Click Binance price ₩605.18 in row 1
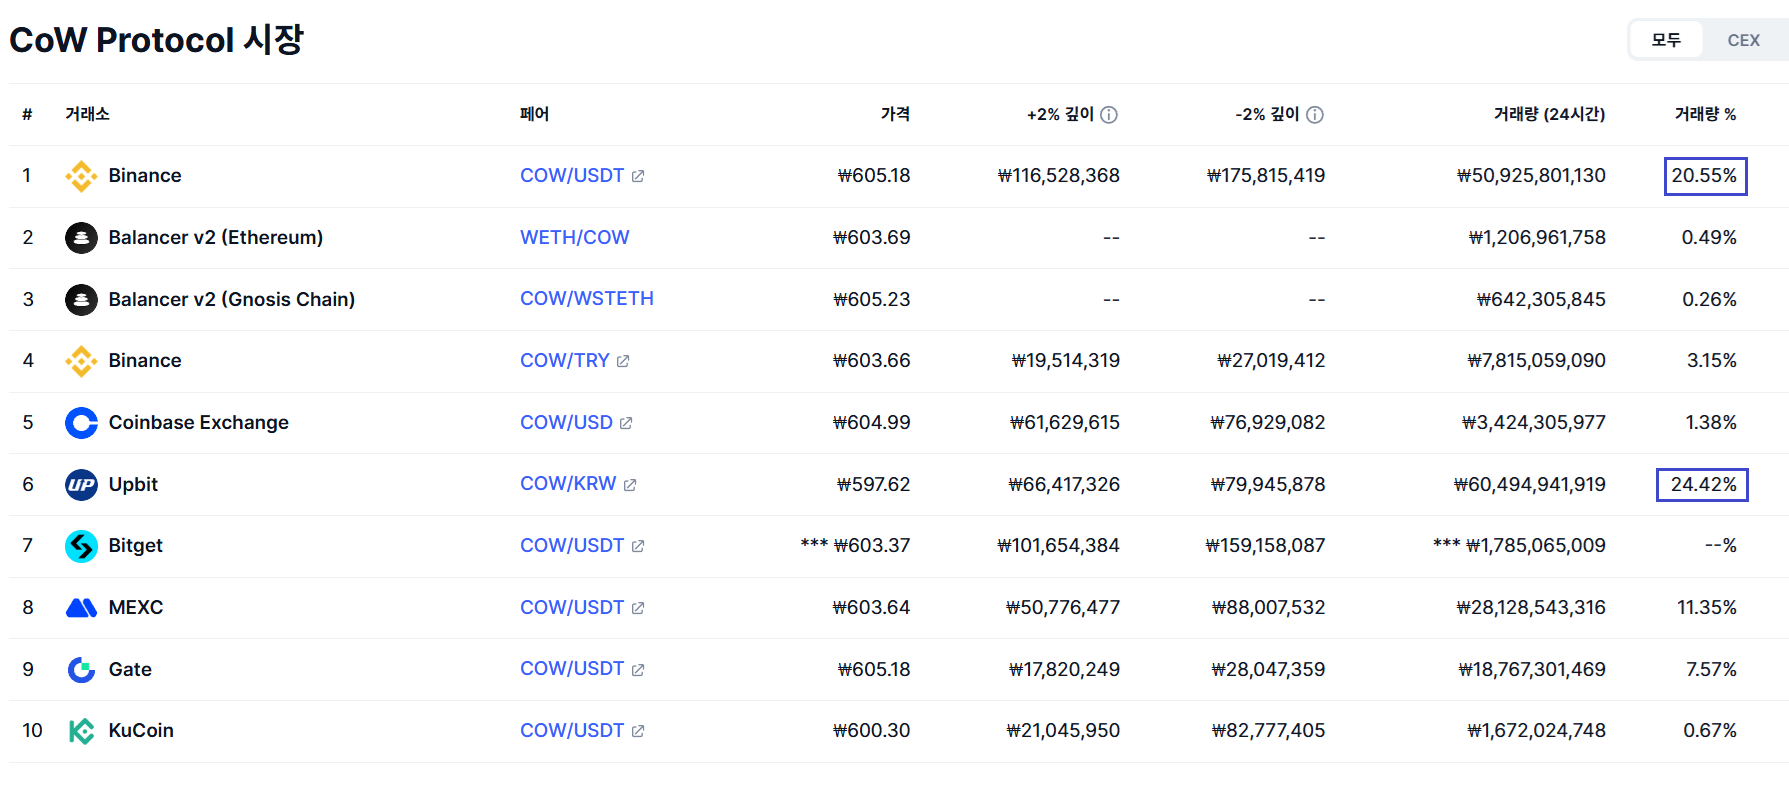Viewport: 1789px width, 787px height. (874, 176)
